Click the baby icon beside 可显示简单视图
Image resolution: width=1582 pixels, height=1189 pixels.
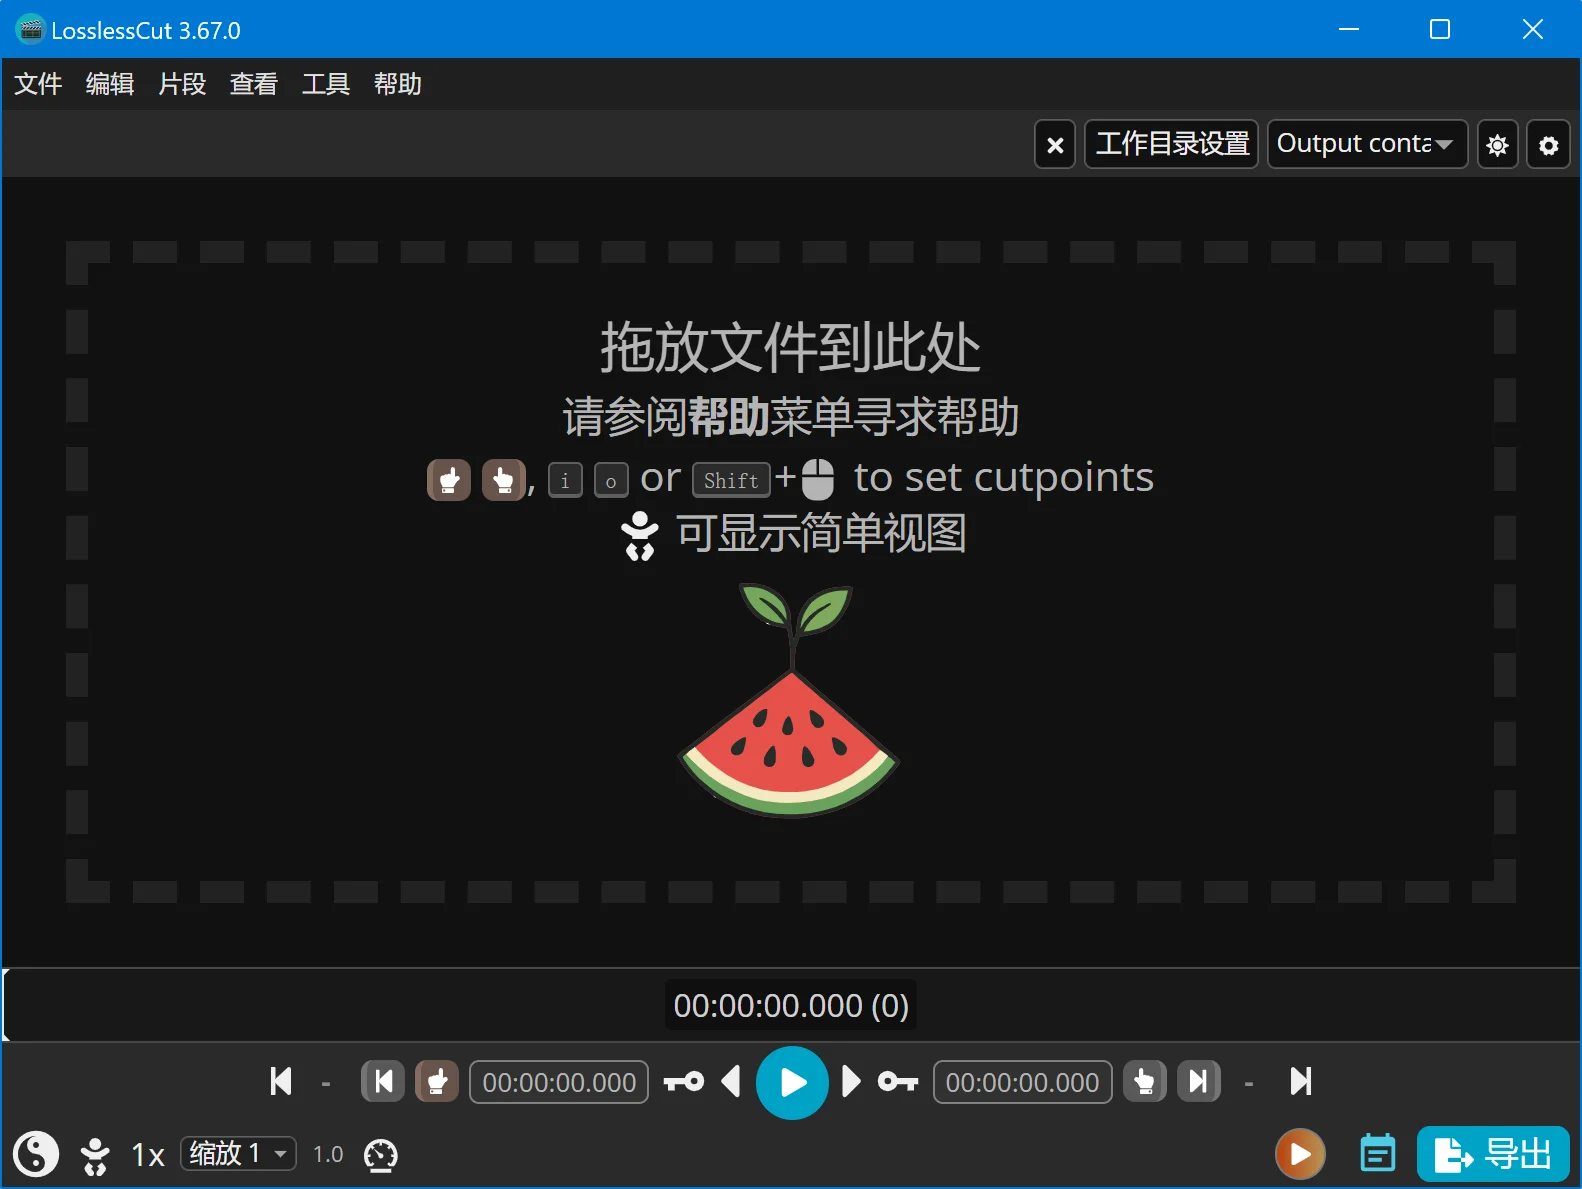click(x=640, y=535)
